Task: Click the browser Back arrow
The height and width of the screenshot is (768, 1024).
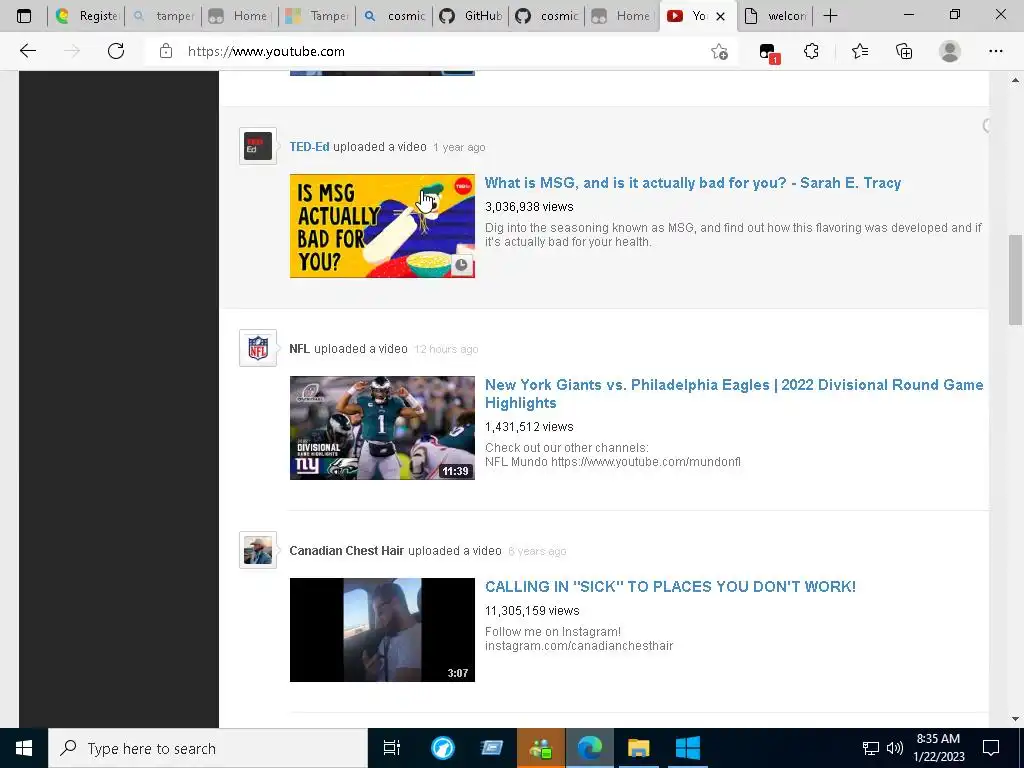Action: click(27, 51)
